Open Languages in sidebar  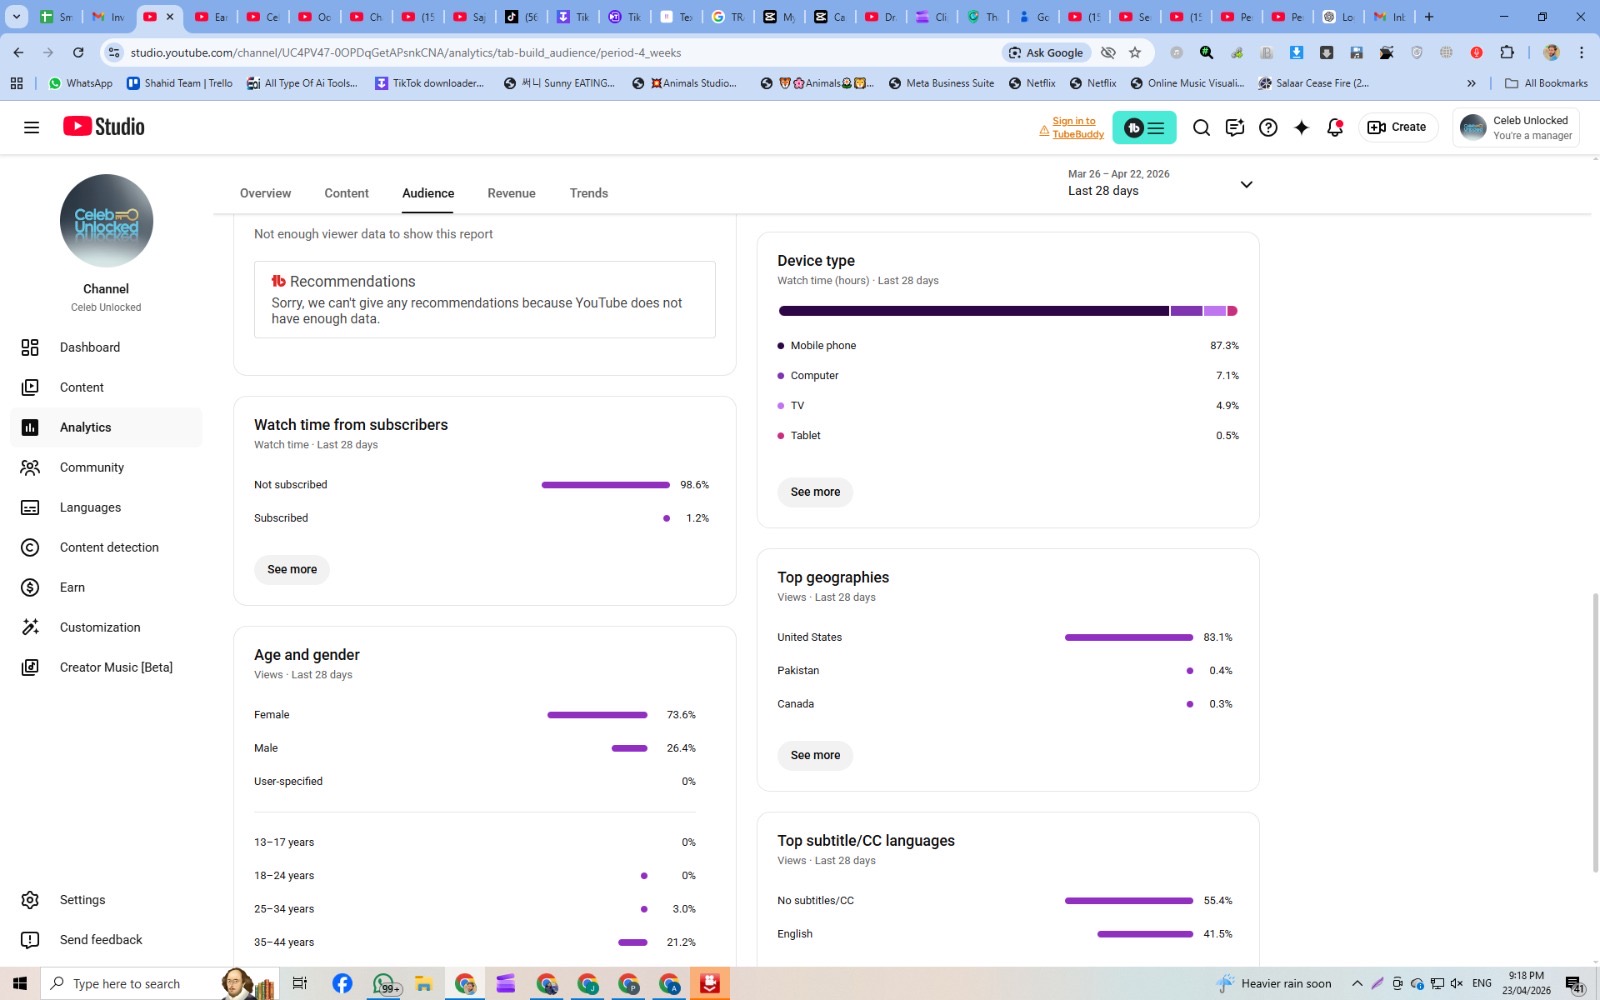[106, 507]
